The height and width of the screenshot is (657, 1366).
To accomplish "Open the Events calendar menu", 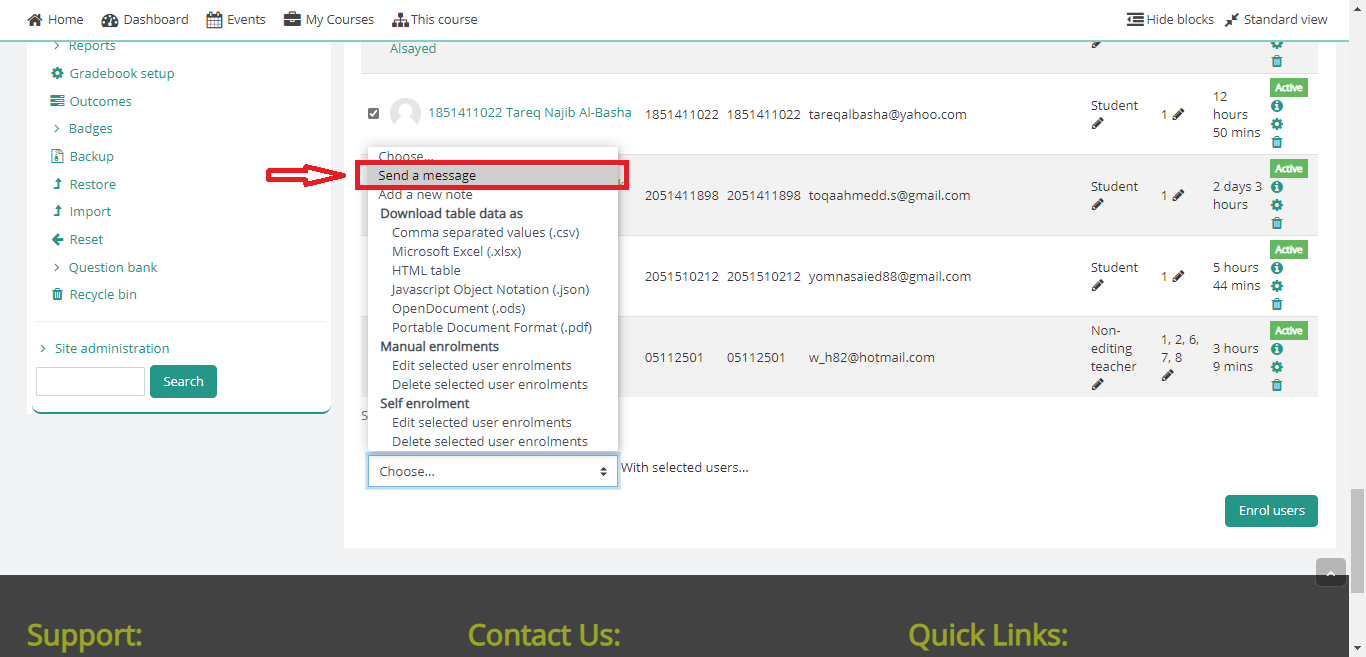I will click(236, 19).
